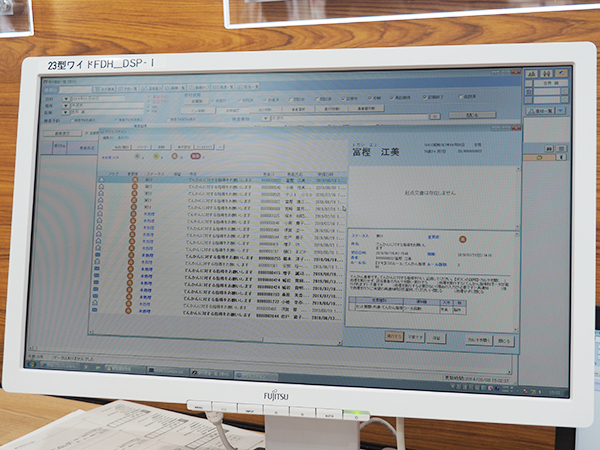Click the orange importance icon in the detail pane
This screenshot has height=450, width=600.
pyautogui.click(x=463, y=239)
